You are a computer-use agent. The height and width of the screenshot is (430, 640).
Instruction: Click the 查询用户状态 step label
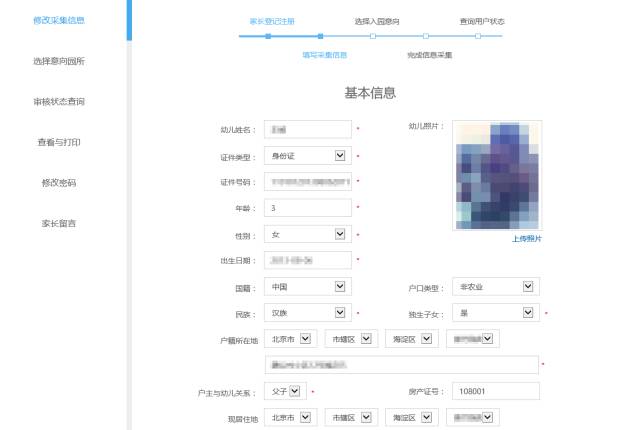click(x=482, y=21)
